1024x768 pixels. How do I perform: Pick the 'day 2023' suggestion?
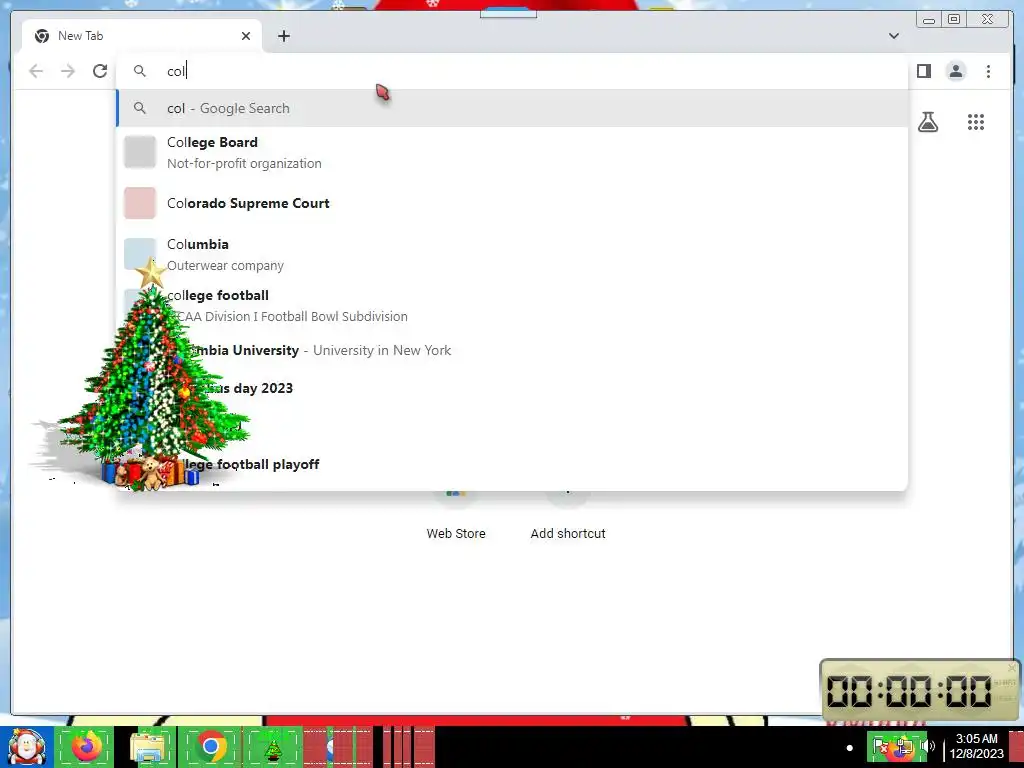(512, 388)
